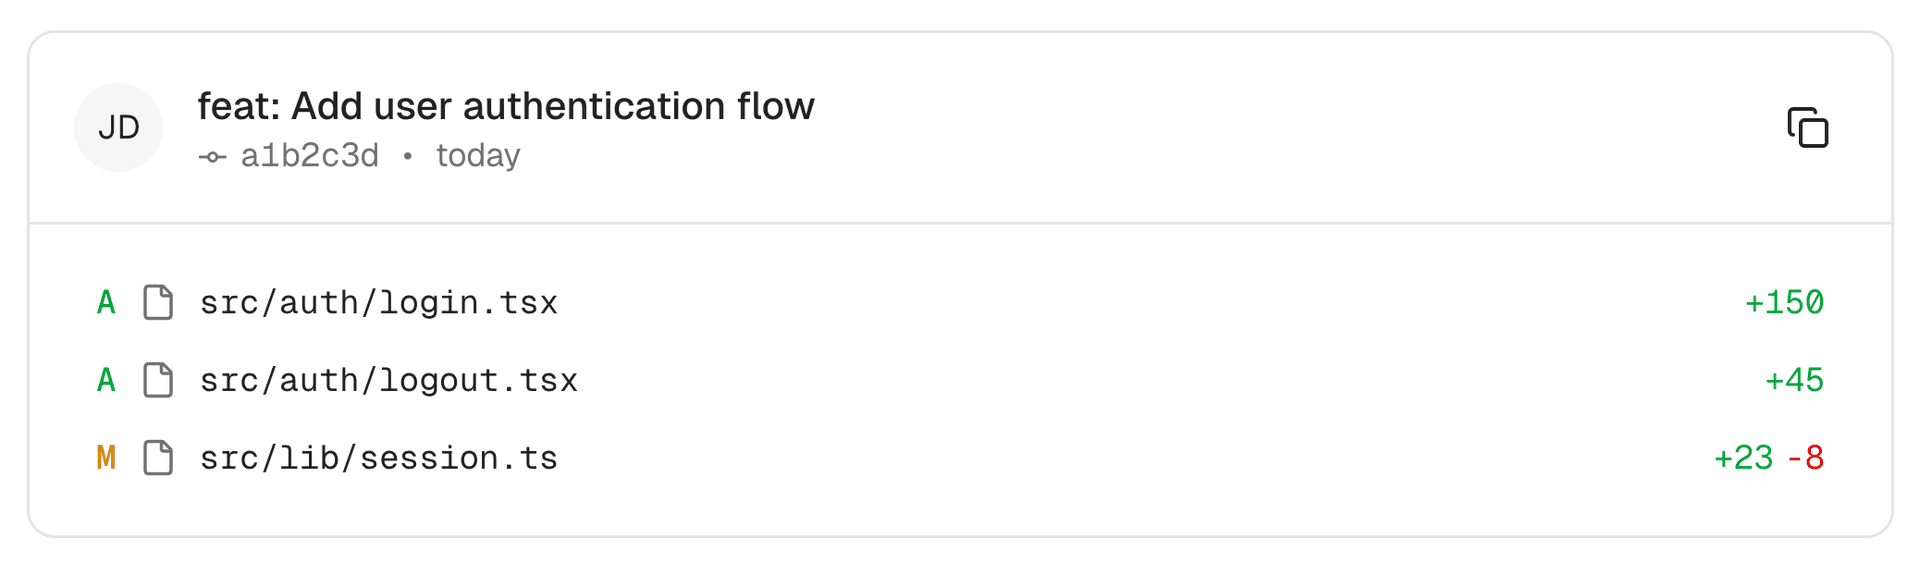Click the green A status badge for login.tsx
This screenshot has width=1920, height=573.
click(106, 302)
